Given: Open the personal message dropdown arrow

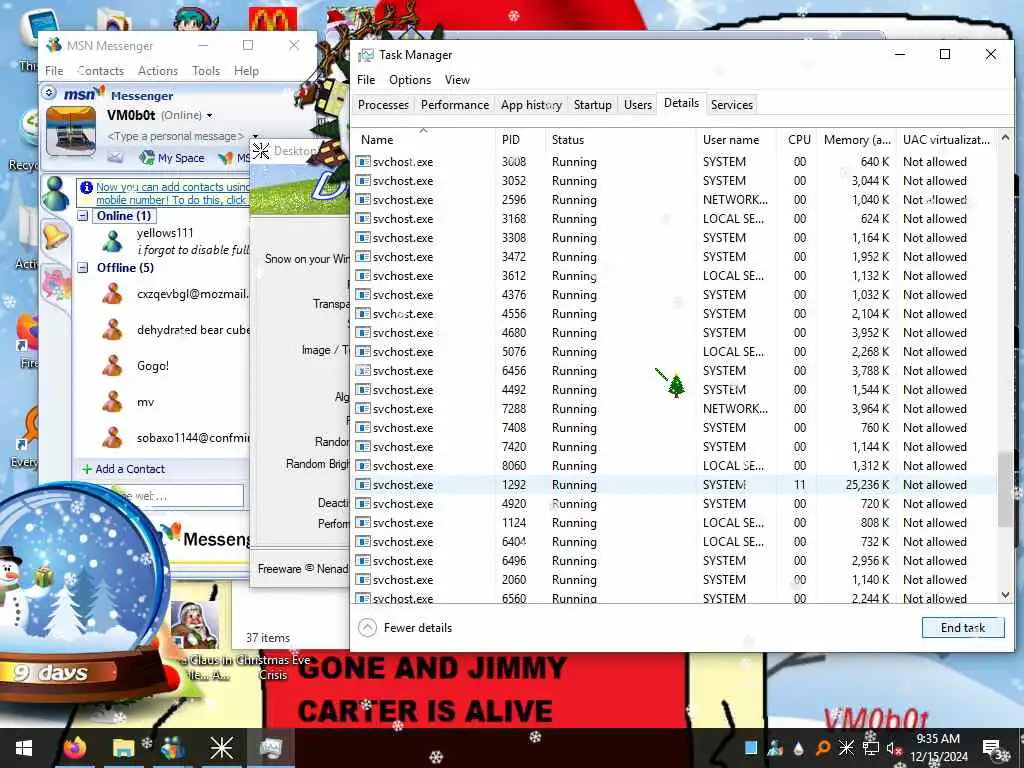Looking at the screenshot, I should 255,136.
